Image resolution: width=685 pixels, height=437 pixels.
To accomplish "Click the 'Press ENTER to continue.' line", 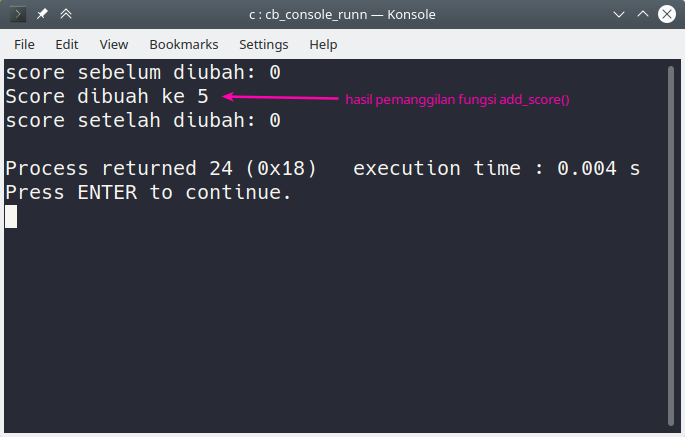I will point(149,193).
